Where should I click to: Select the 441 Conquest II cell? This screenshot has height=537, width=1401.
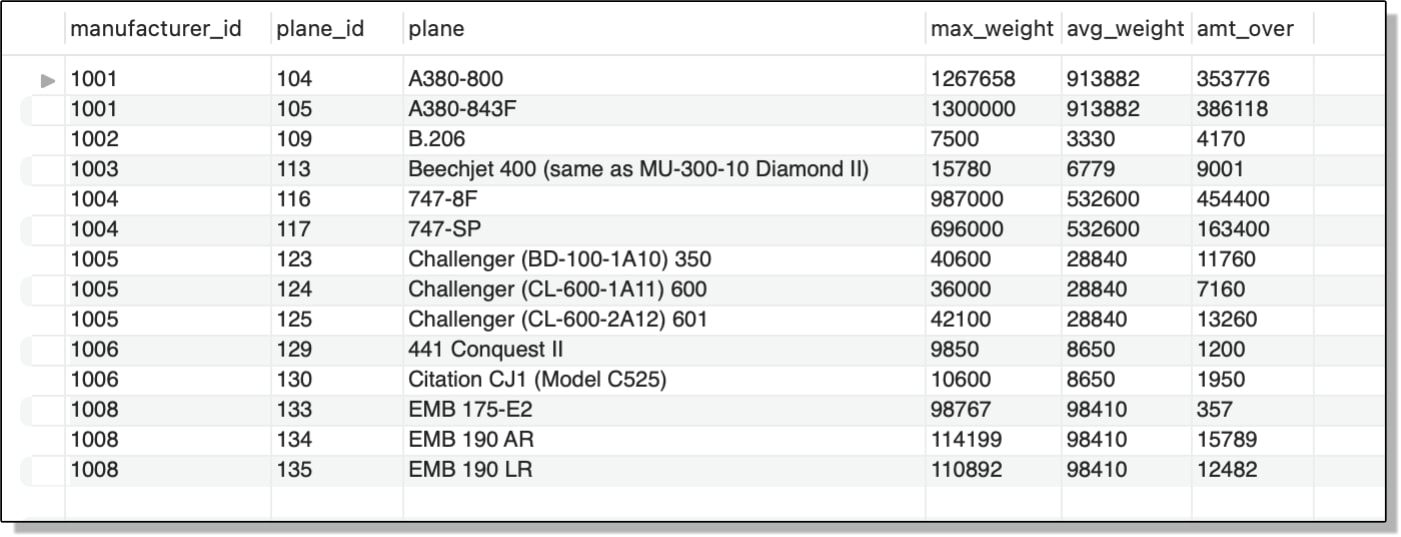pos(664,349)
